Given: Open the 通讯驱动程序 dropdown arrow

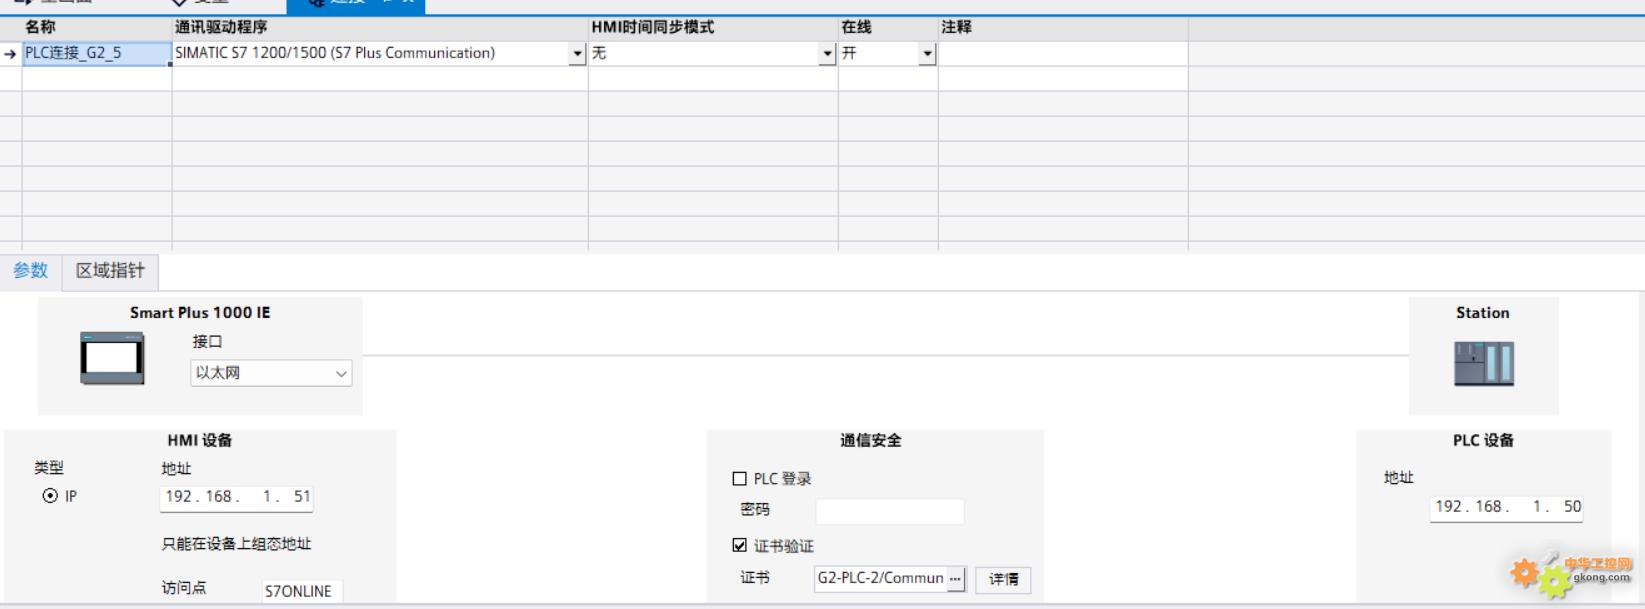Looking at the screenshot, I should 577,54.
